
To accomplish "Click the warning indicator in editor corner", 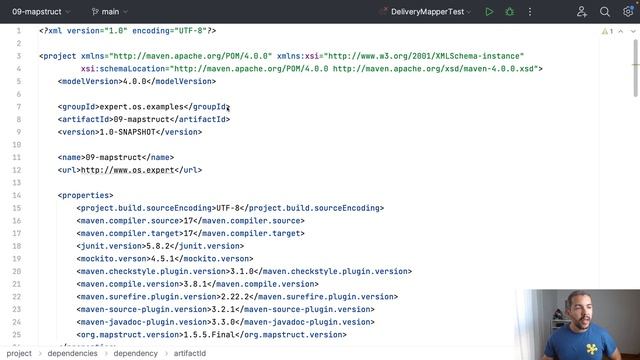I will (x=607, y=31).
